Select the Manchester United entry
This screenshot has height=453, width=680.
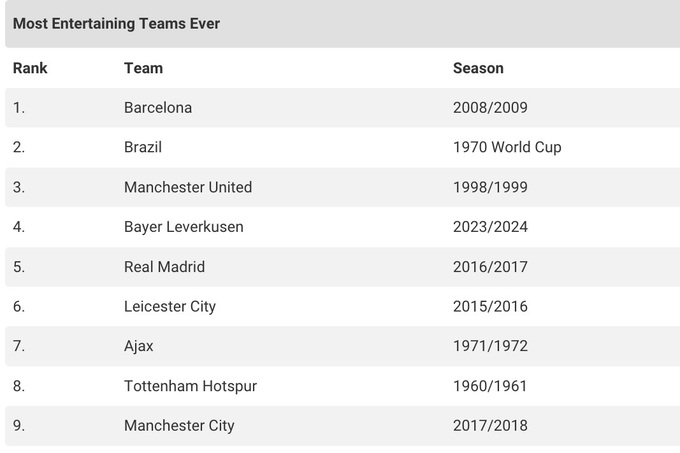pos(188,187)
